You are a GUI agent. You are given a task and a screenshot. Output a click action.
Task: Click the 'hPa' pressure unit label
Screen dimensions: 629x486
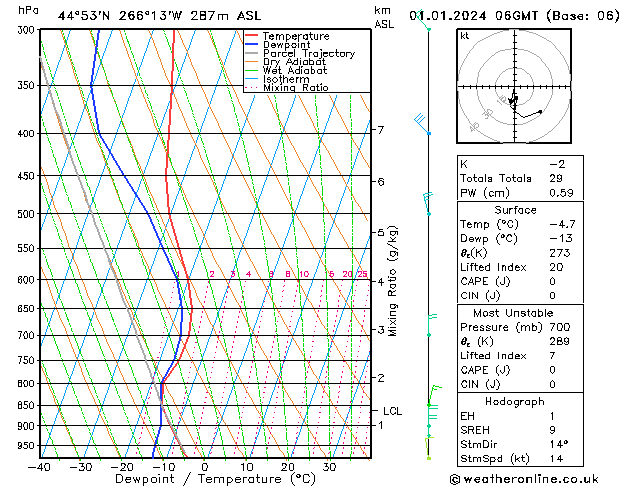(28, 10)
